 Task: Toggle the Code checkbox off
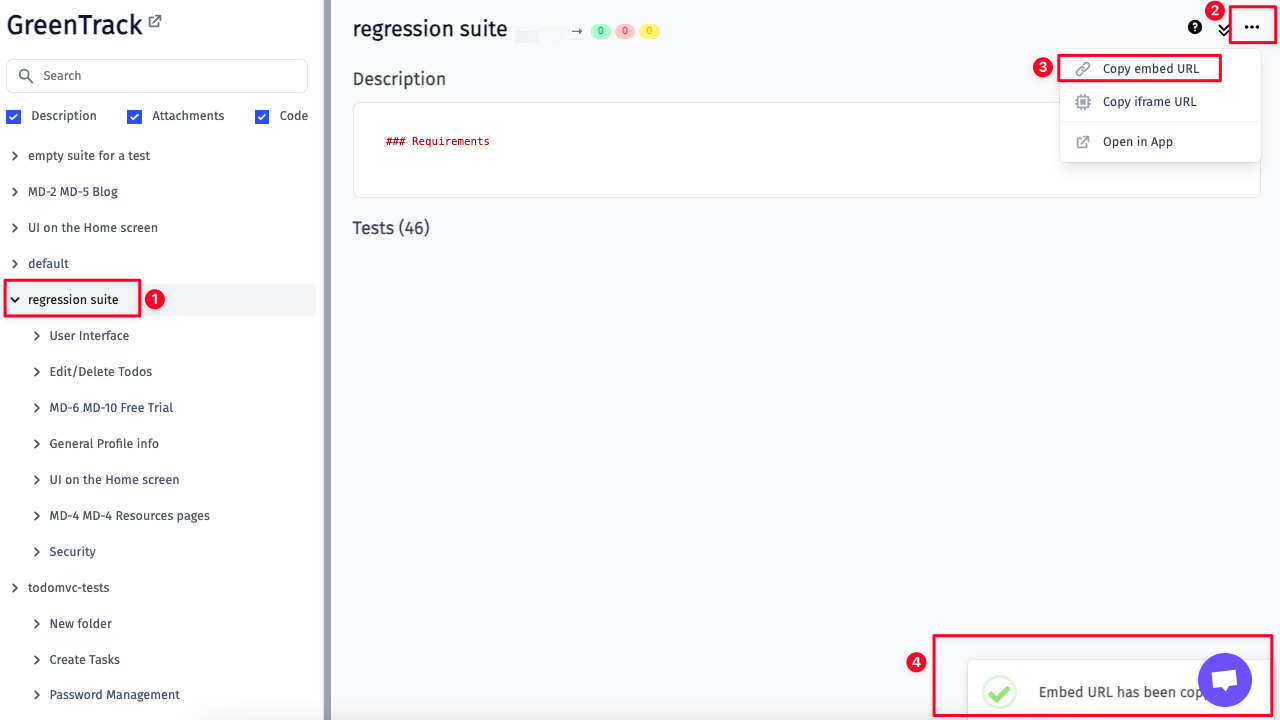[x=261, y=116]
